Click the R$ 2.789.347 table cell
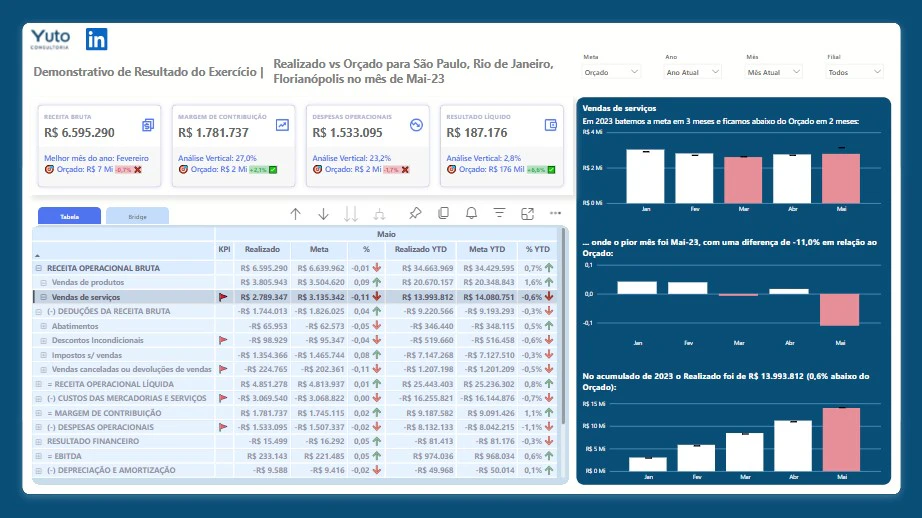 (263, 297)
